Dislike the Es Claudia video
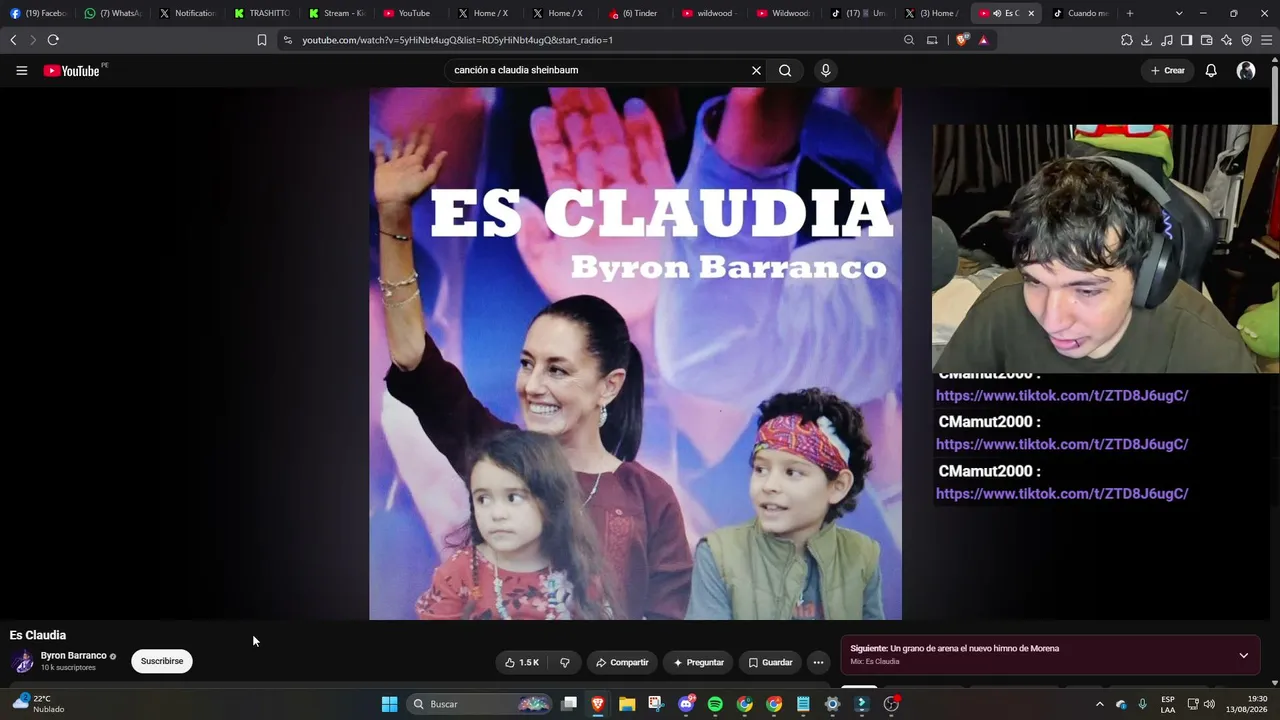This screenshot has width=1280, height=720. pos(565,662)
